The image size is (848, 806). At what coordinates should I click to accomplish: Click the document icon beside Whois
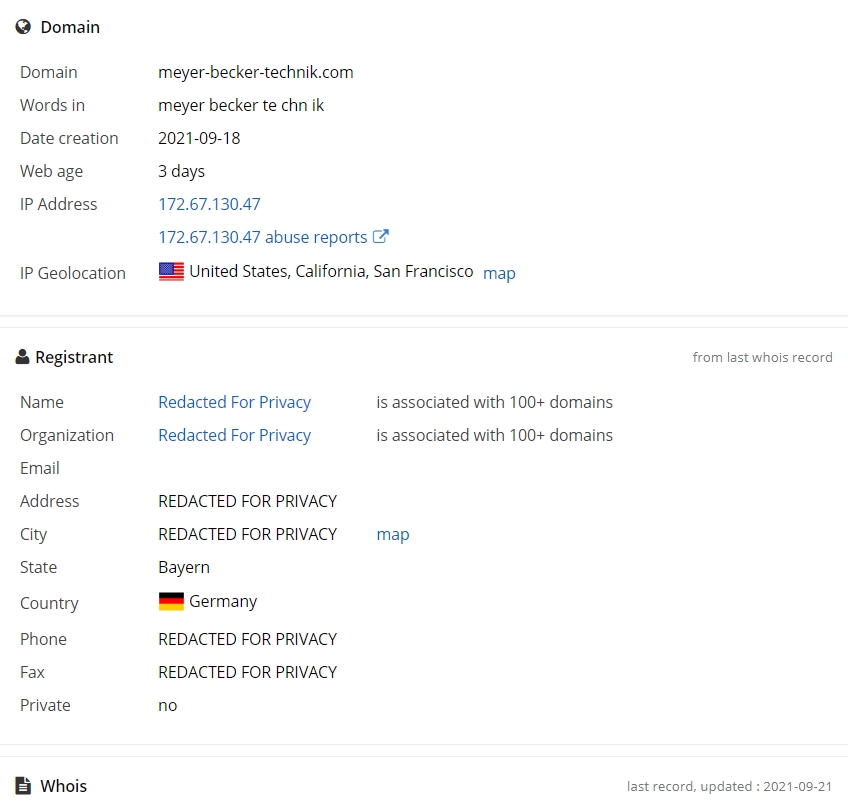click(23, 786)
